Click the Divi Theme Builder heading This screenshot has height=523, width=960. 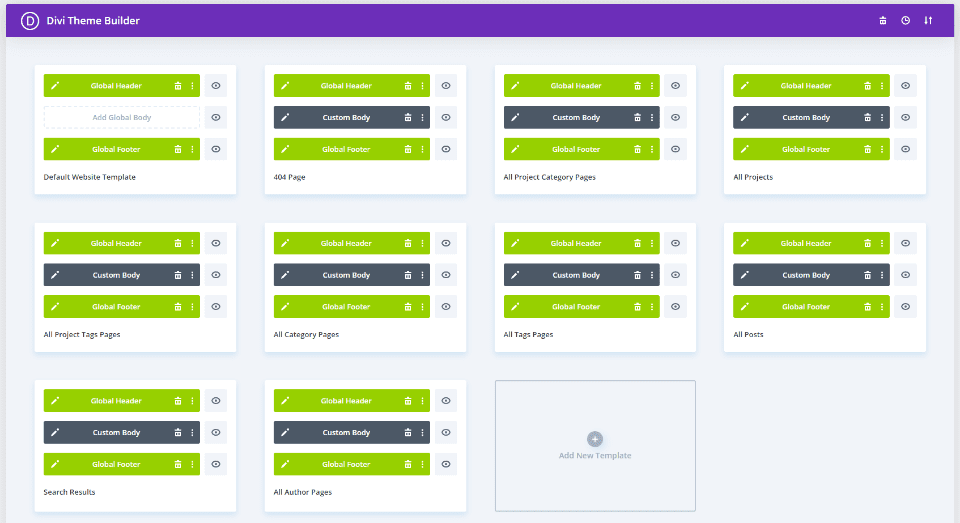point(93,21)
